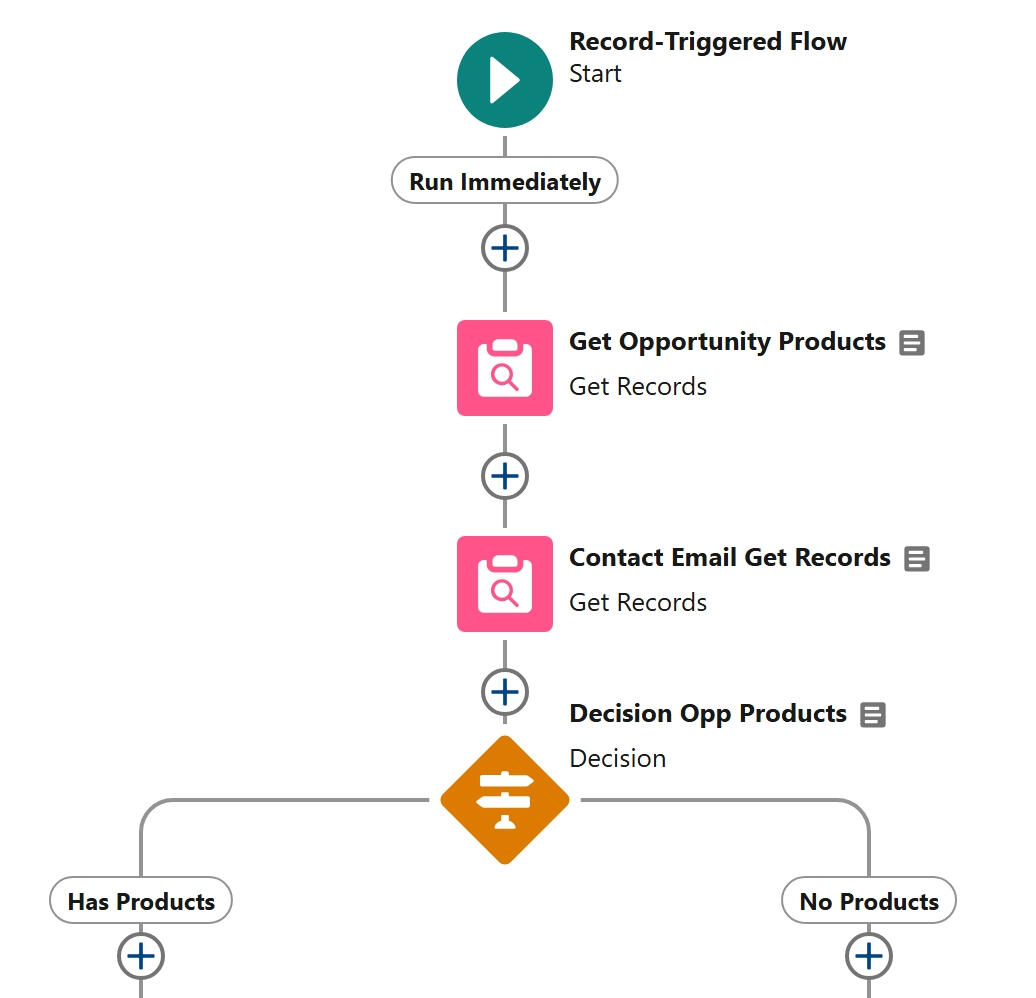Image resolution: width=1036 pixels, height=998 pixels.
Task: Click the Decision Opp Products label
Action: coord(707,714)
